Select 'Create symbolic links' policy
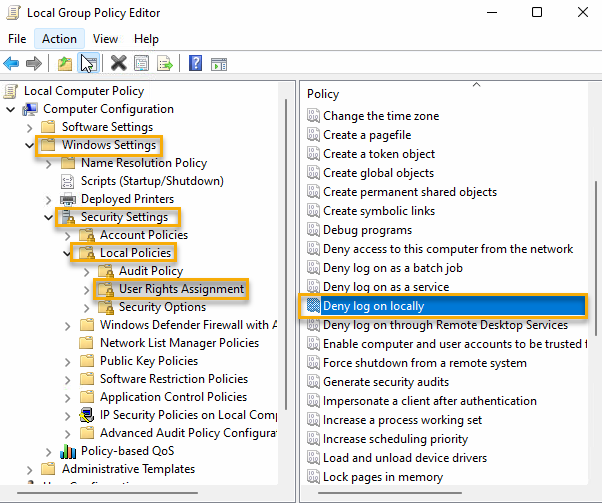This screenshot has width=602, height=503. (379, 211)
